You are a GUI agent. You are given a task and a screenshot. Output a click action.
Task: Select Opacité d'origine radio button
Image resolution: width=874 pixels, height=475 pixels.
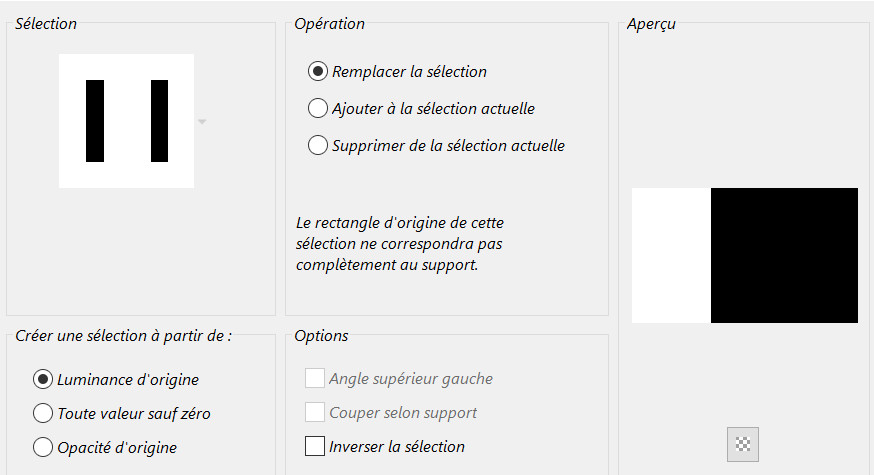pos(43,447)
